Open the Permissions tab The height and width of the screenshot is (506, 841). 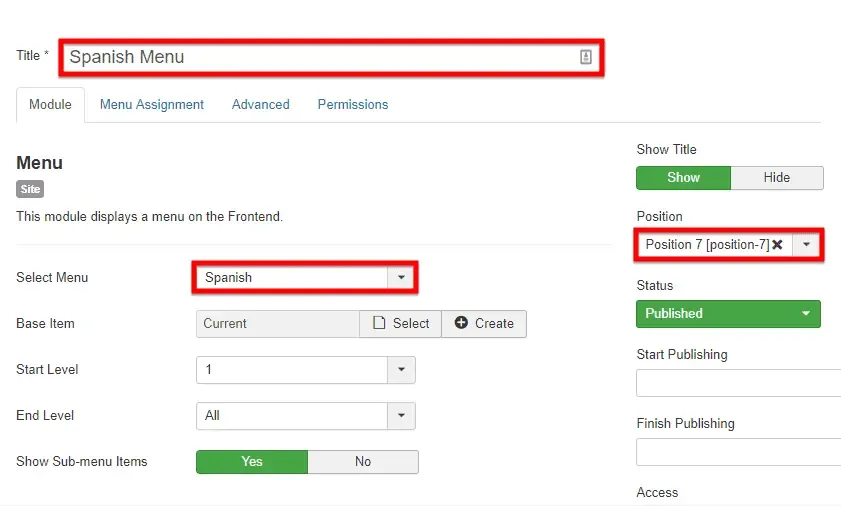(353, 105)
